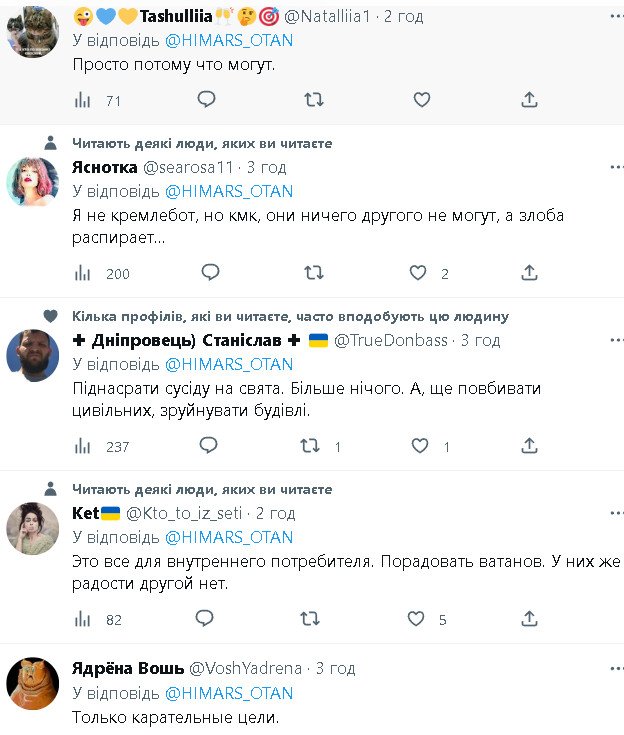Viewport: 624px width, 735px height.
Task: Like Tashulliia's tweet
Action: click(422, 99)
